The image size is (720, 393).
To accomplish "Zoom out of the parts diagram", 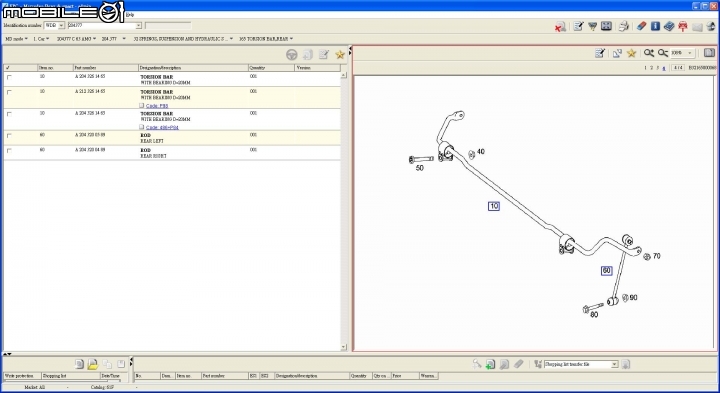I will (662, 53).
